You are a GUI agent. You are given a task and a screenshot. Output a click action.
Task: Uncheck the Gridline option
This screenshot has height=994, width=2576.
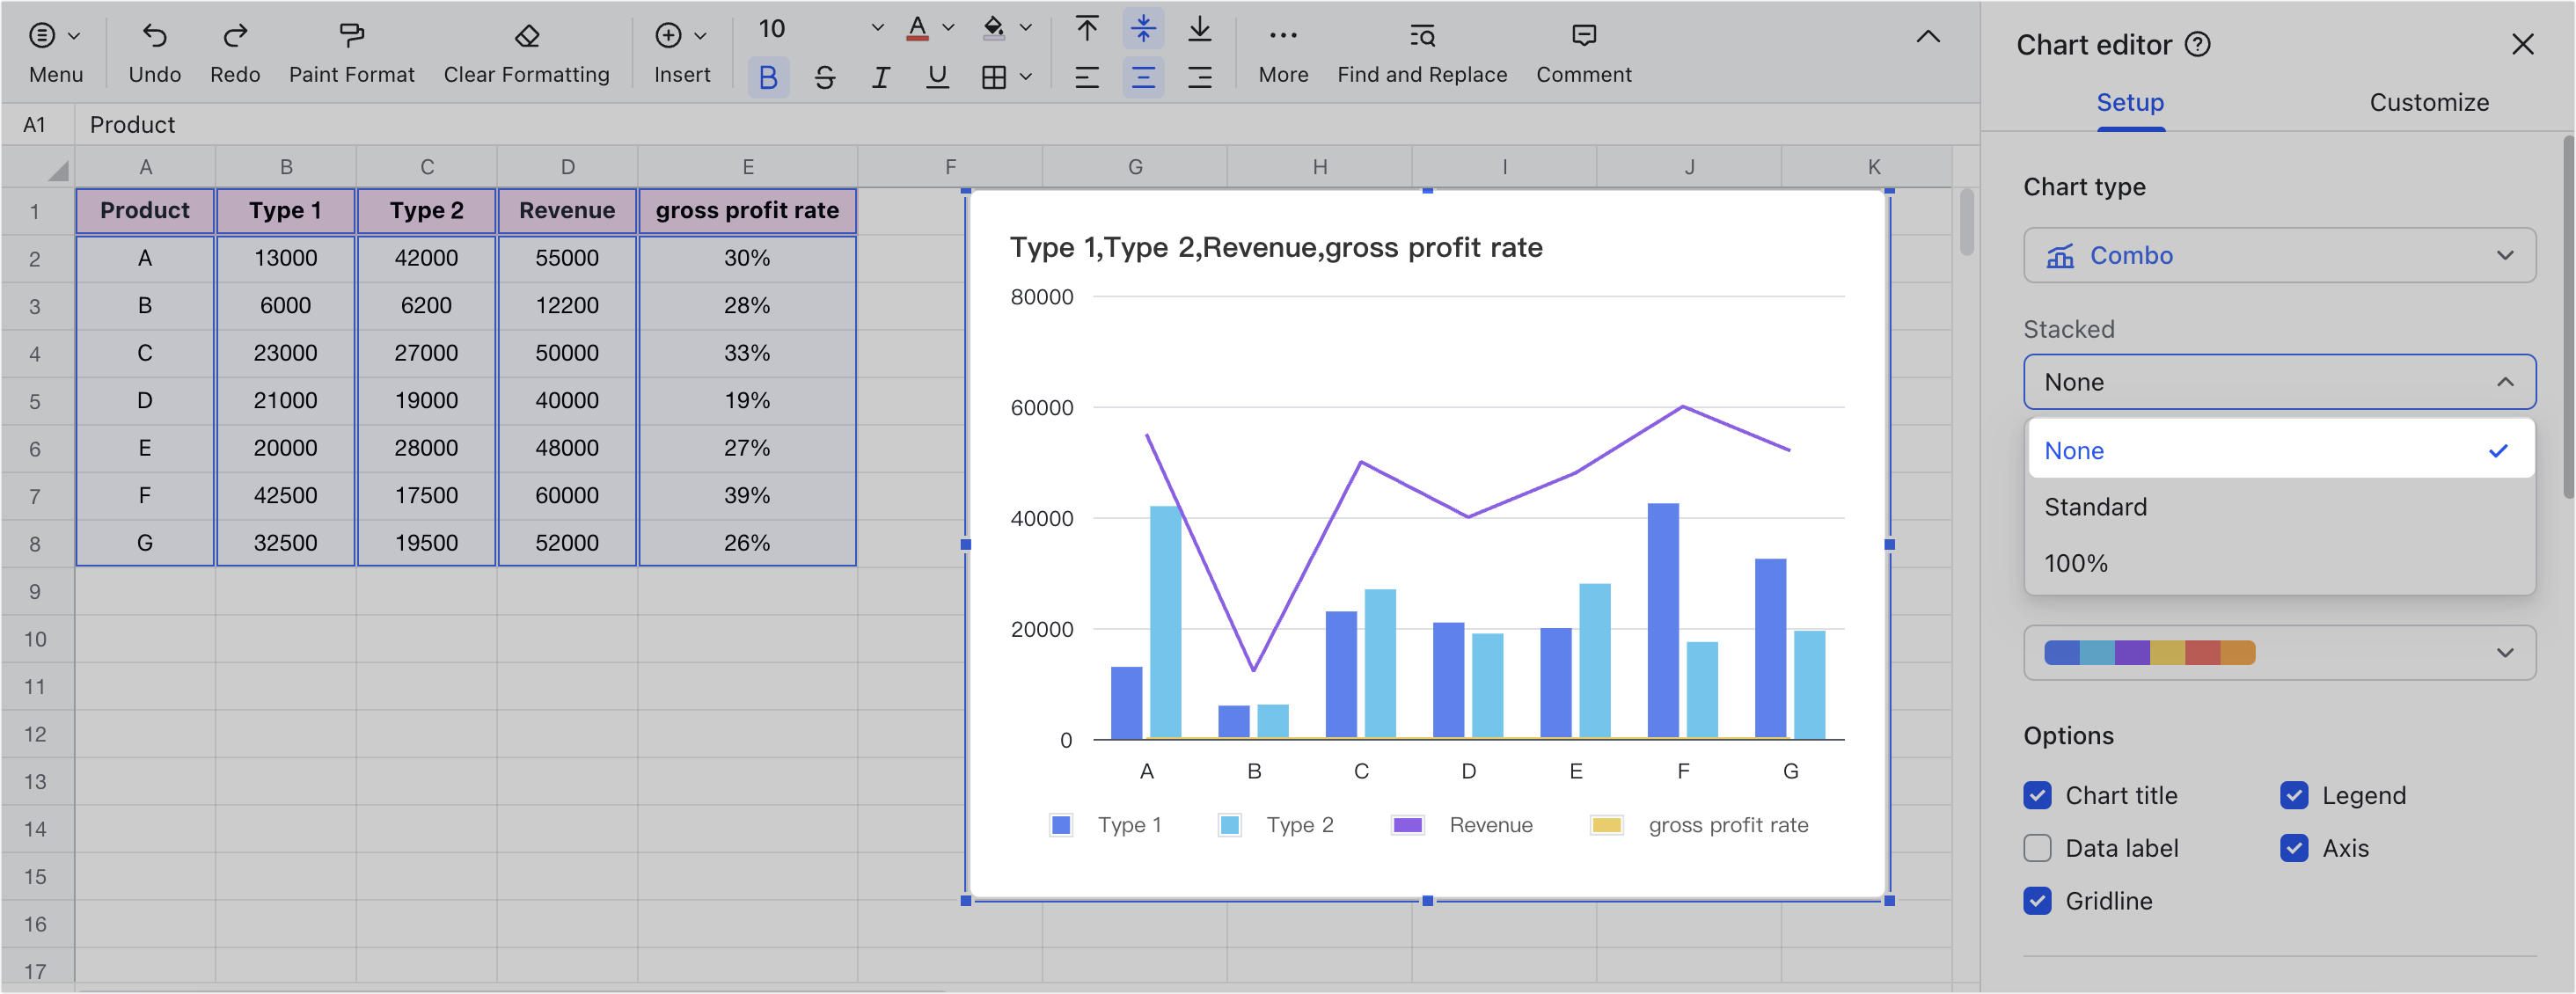[x=2037, y=901]
